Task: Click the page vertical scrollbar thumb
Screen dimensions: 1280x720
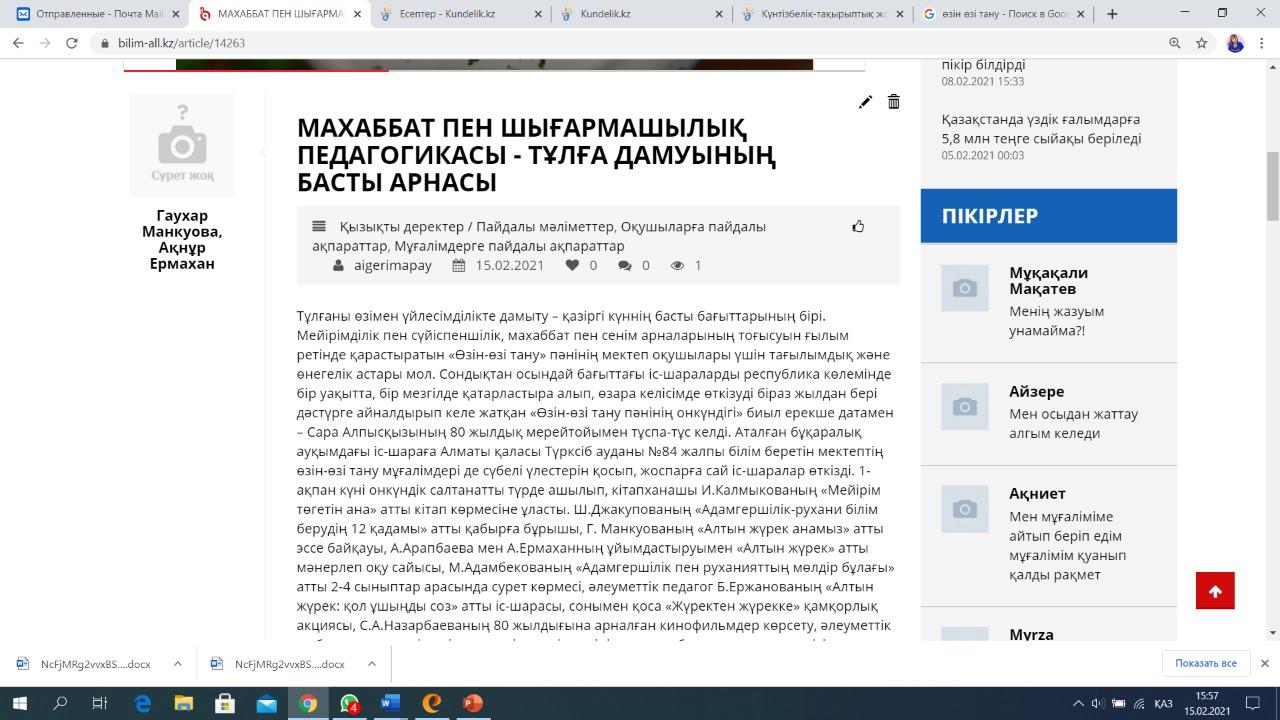Action: [x=1272, y=186]
